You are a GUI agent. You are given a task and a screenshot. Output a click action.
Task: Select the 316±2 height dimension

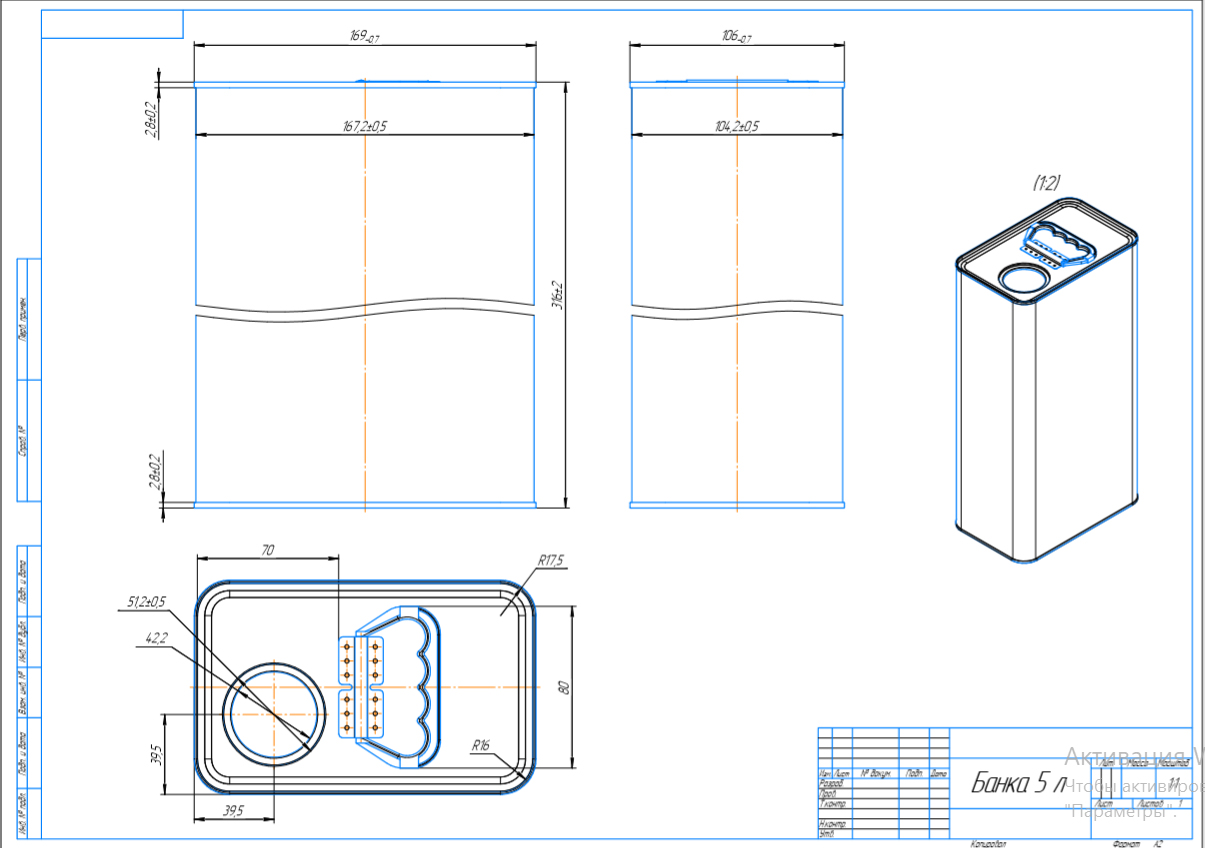click(558, 295)
